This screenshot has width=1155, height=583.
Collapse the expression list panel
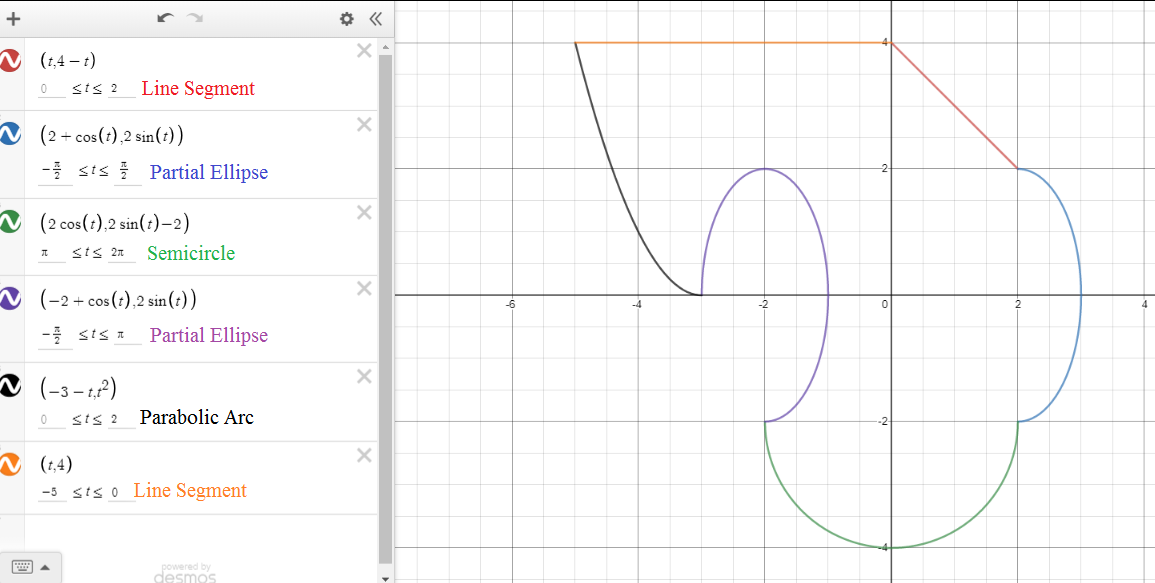(x=375, y=19)
